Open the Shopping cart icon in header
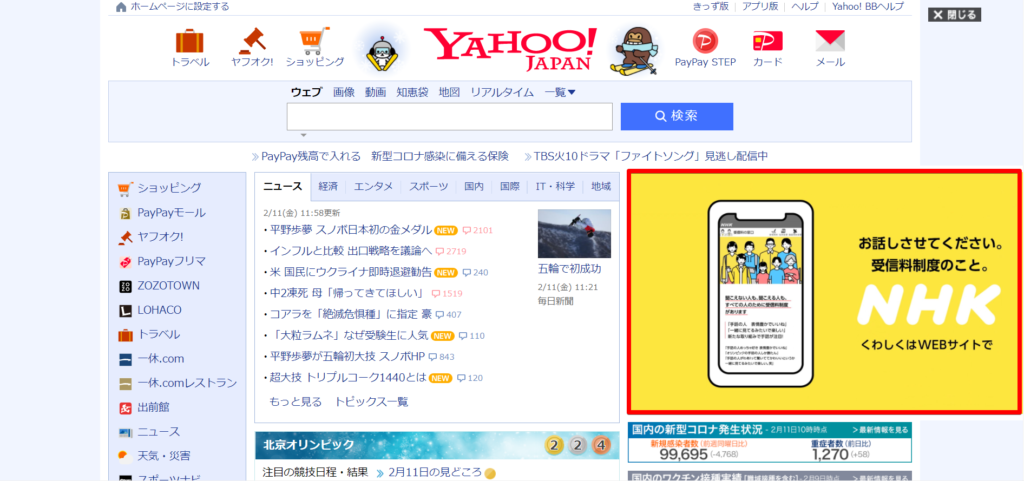The image size is (1024, 481). (315, 42)
